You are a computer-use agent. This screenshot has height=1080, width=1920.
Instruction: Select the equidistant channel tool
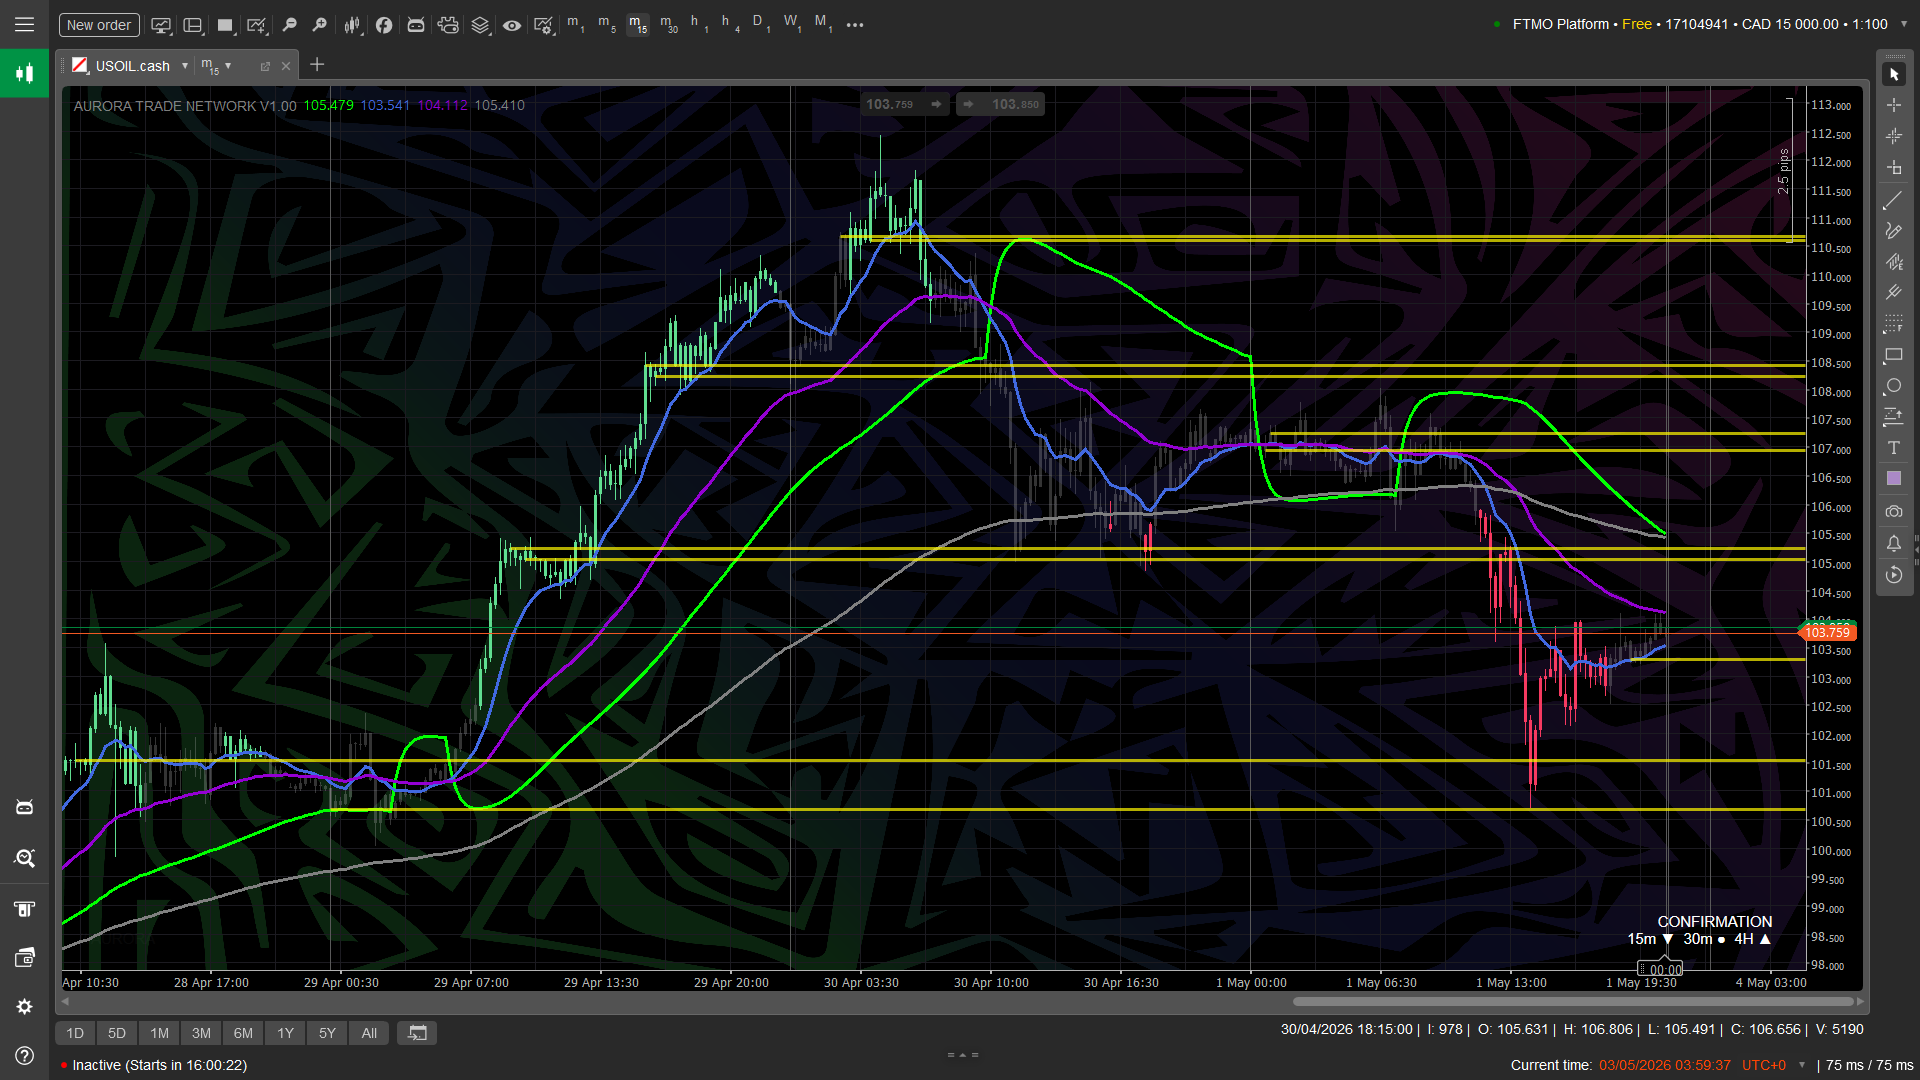pyautogui.click(x=1894, y=262)
